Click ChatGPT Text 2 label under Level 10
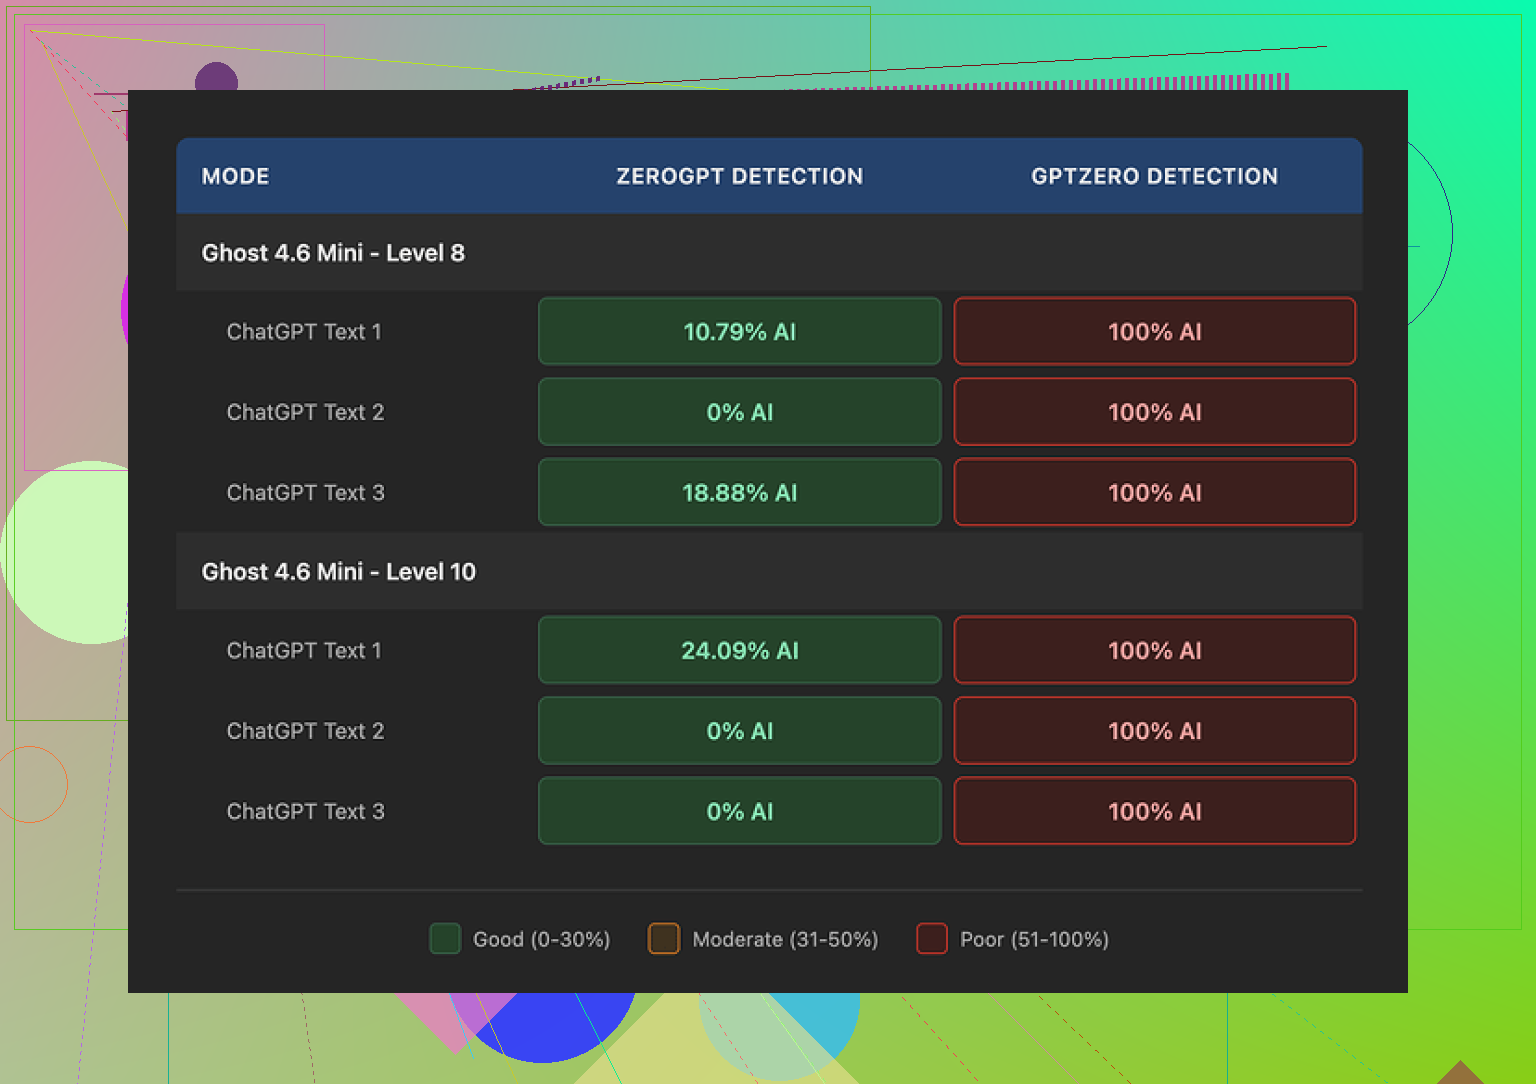Image resolution: width=1536 pixels, height=1084 pixels. click(x=305, y=731)
